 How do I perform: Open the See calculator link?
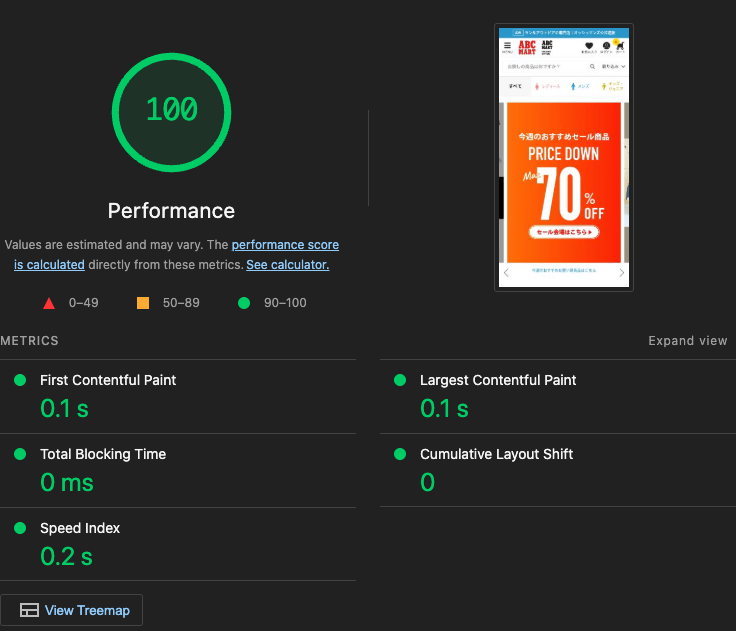288,265
